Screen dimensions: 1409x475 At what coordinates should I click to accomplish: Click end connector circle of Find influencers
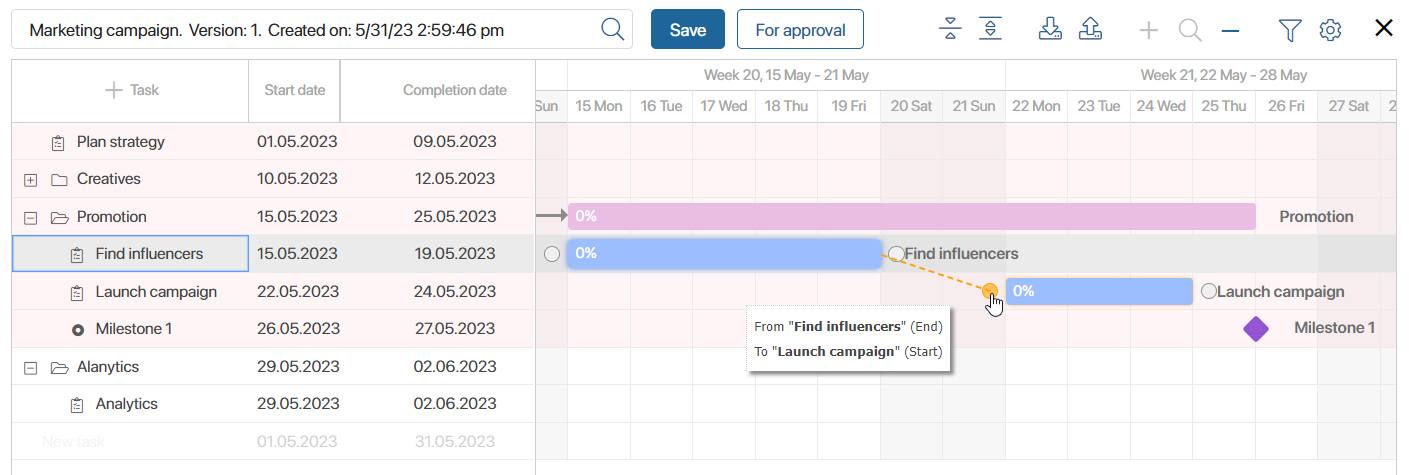(x=896, y=254)
